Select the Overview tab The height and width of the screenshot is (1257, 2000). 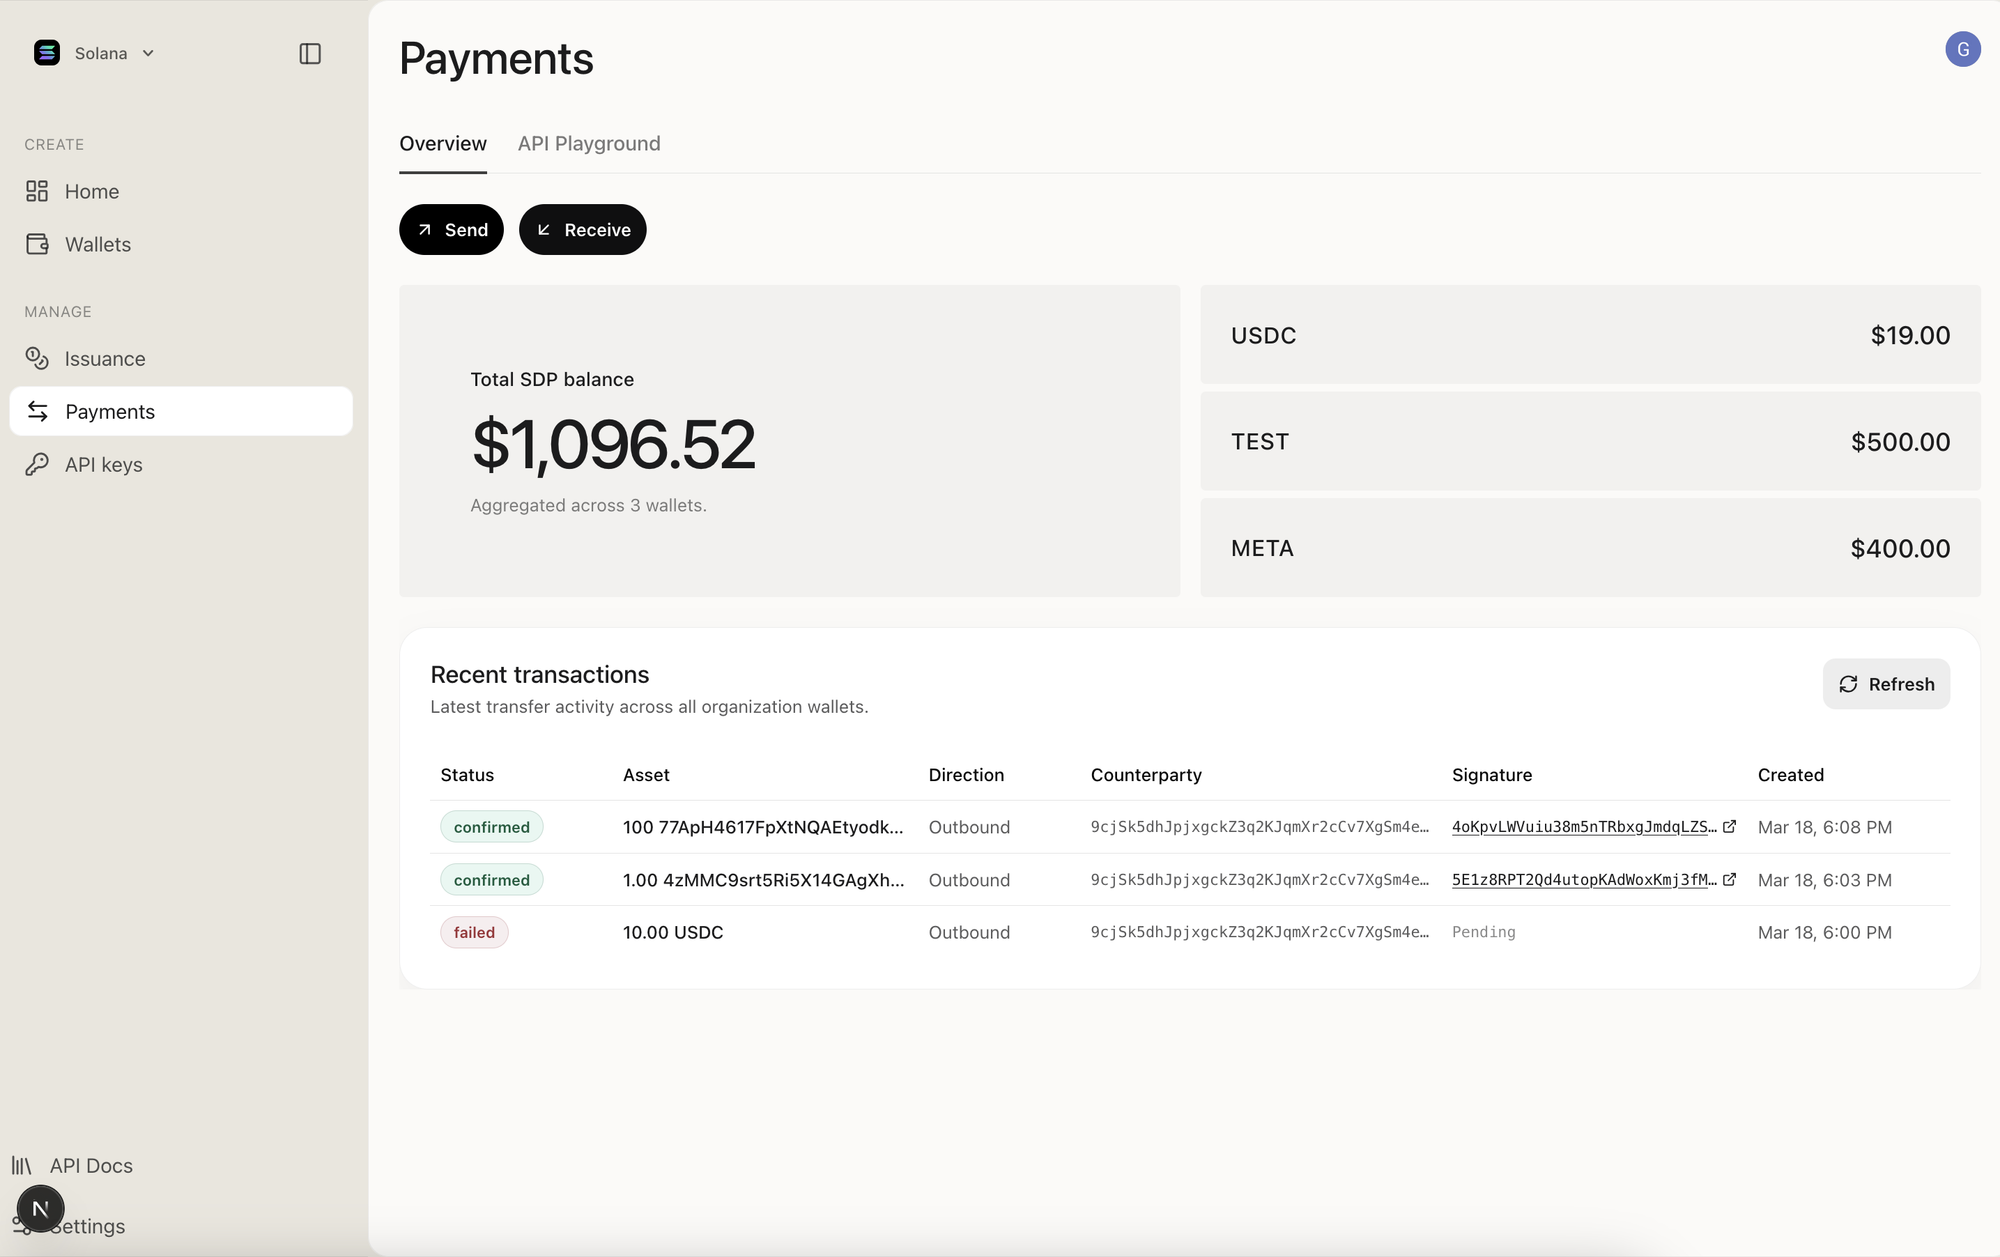pos(443,143)
